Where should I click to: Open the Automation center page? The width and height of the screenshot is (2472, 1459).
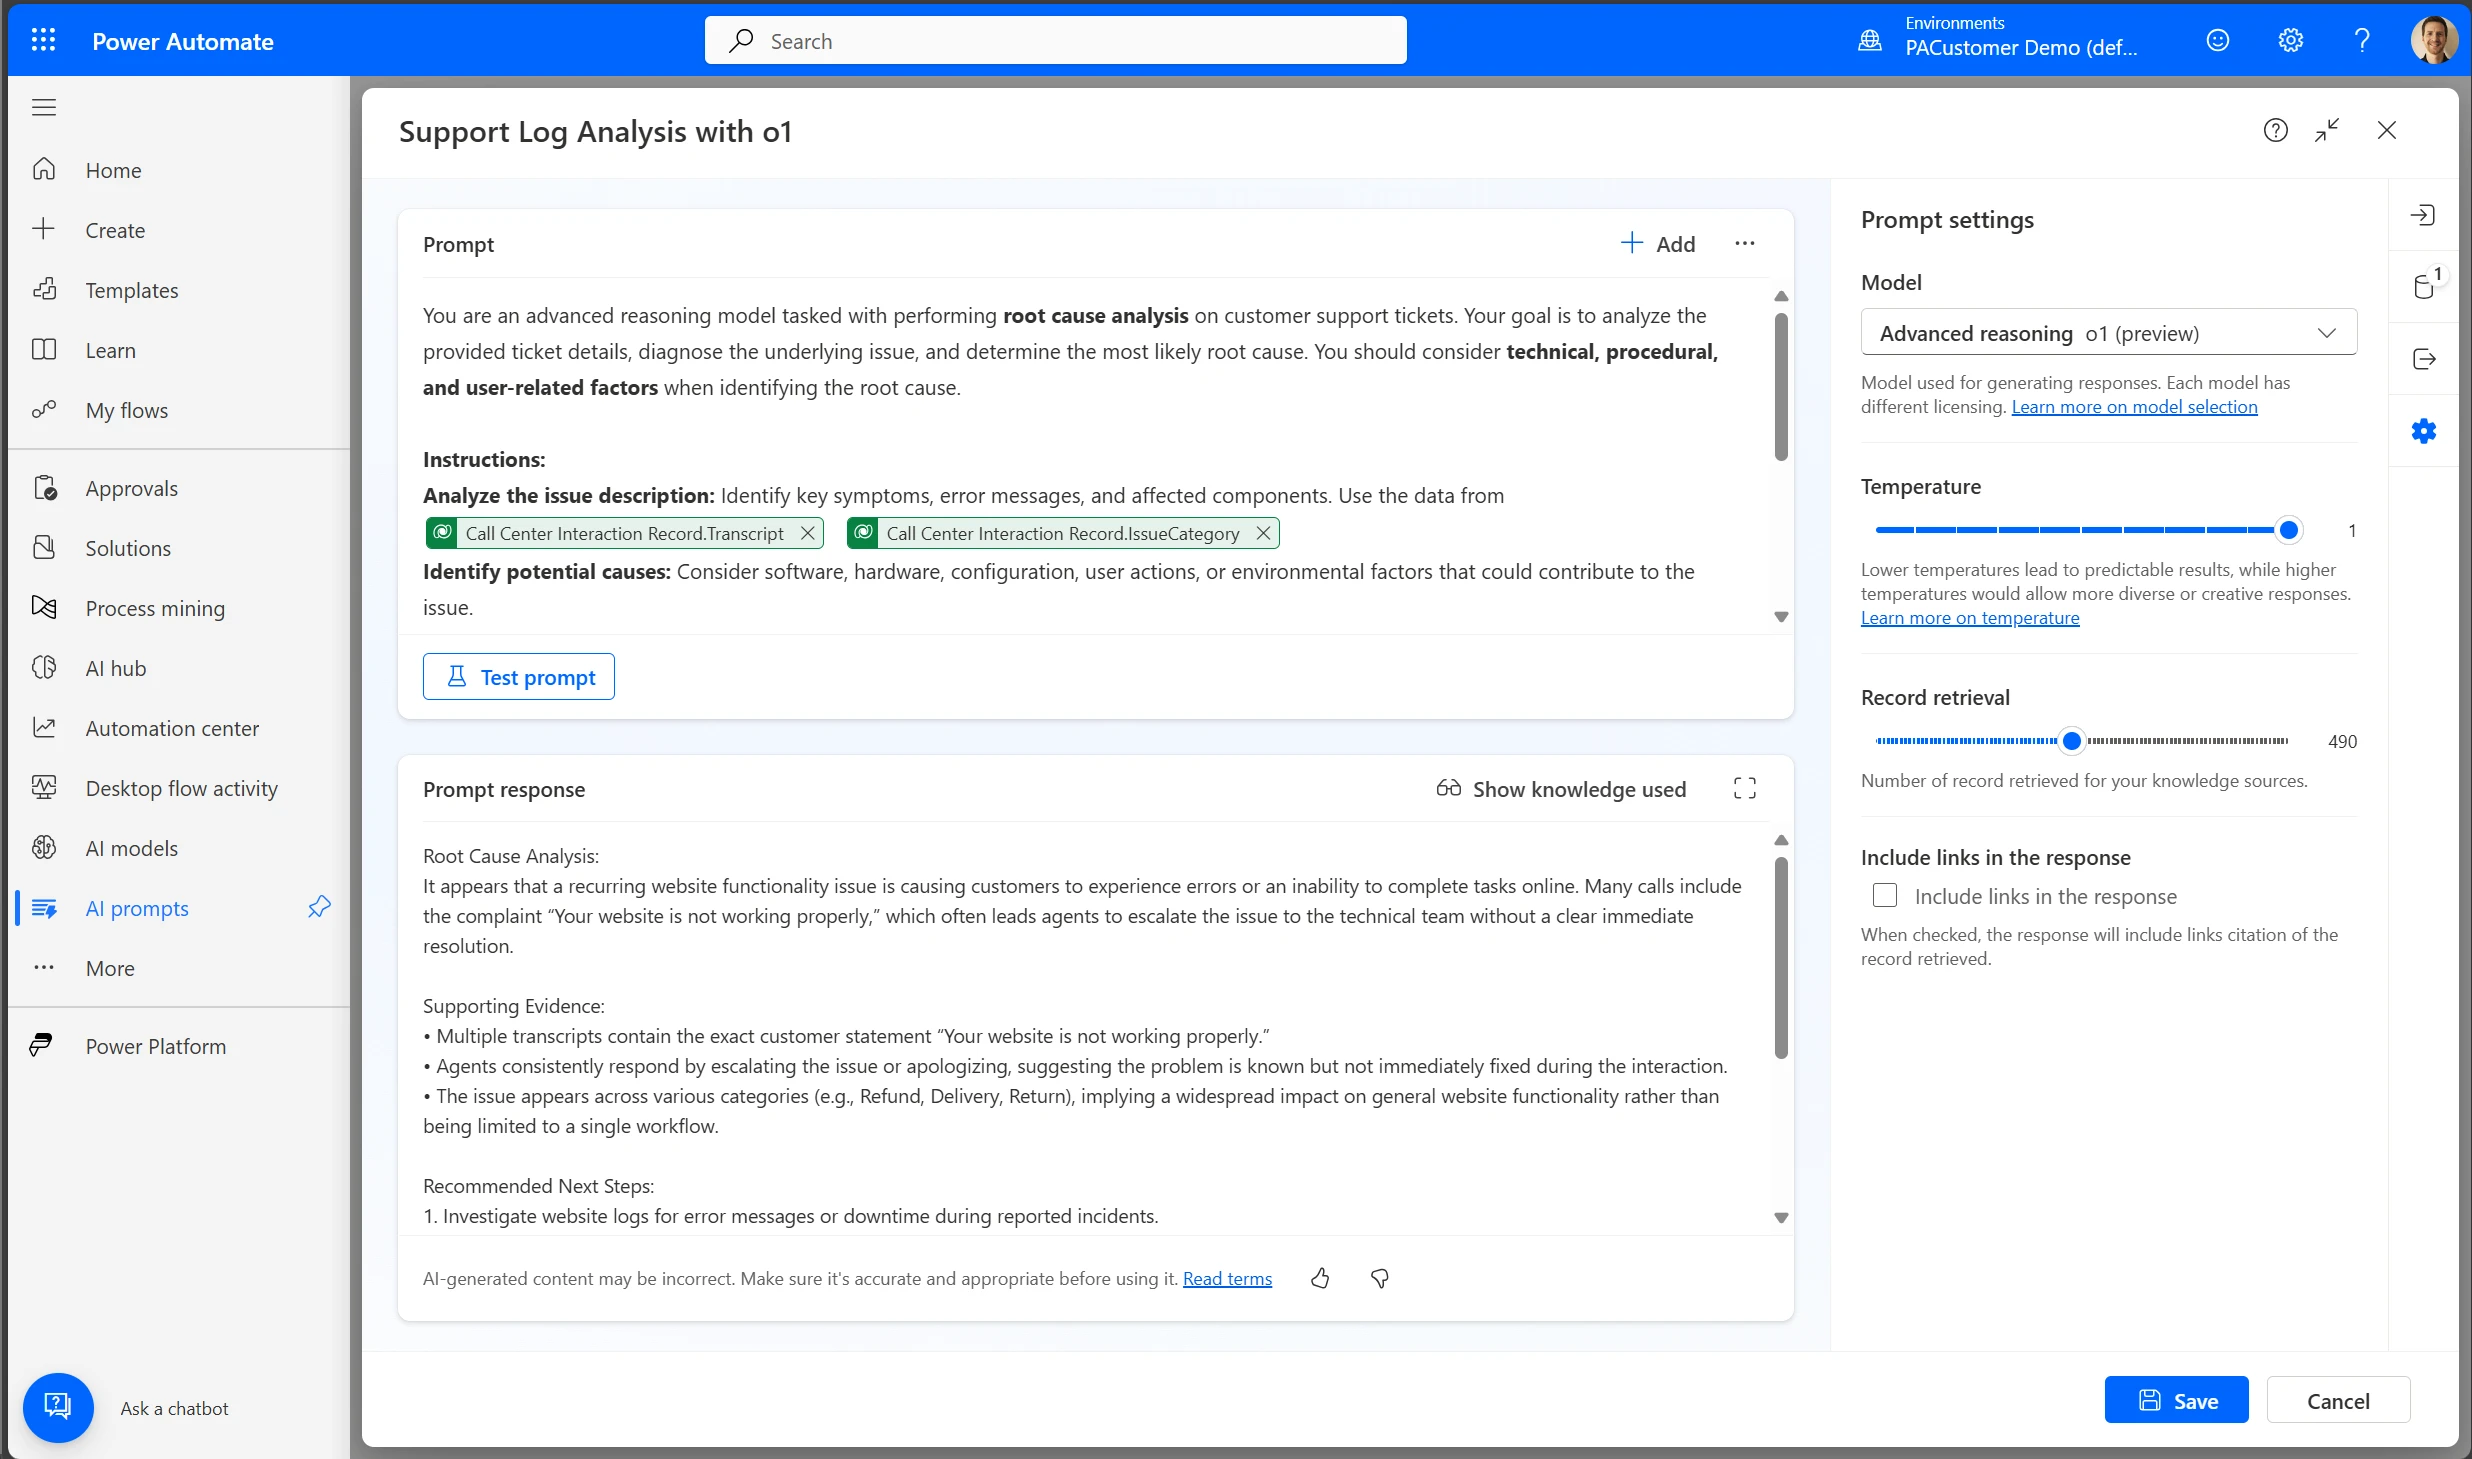coord(173,727)
